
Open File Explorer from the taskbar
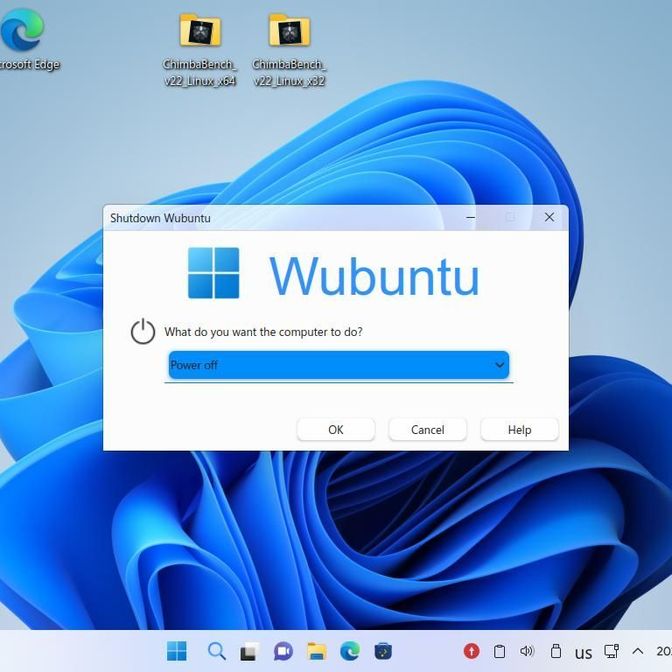click(x=317, y=651)
